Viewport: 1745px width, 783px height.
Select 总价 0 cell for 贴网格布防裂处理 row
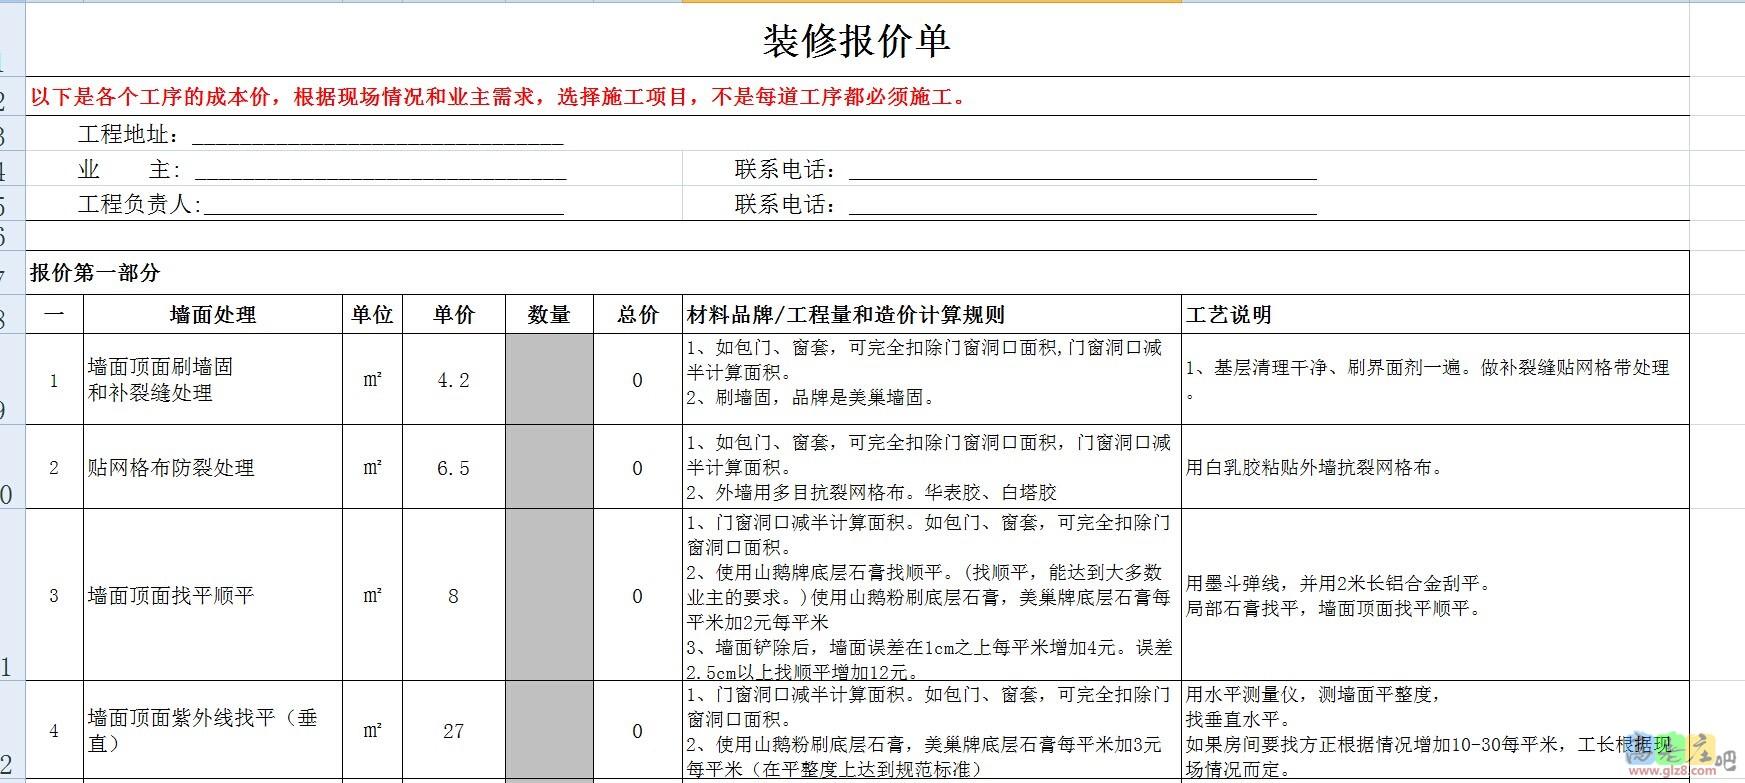pyautogui.click(x=637, y=467)
